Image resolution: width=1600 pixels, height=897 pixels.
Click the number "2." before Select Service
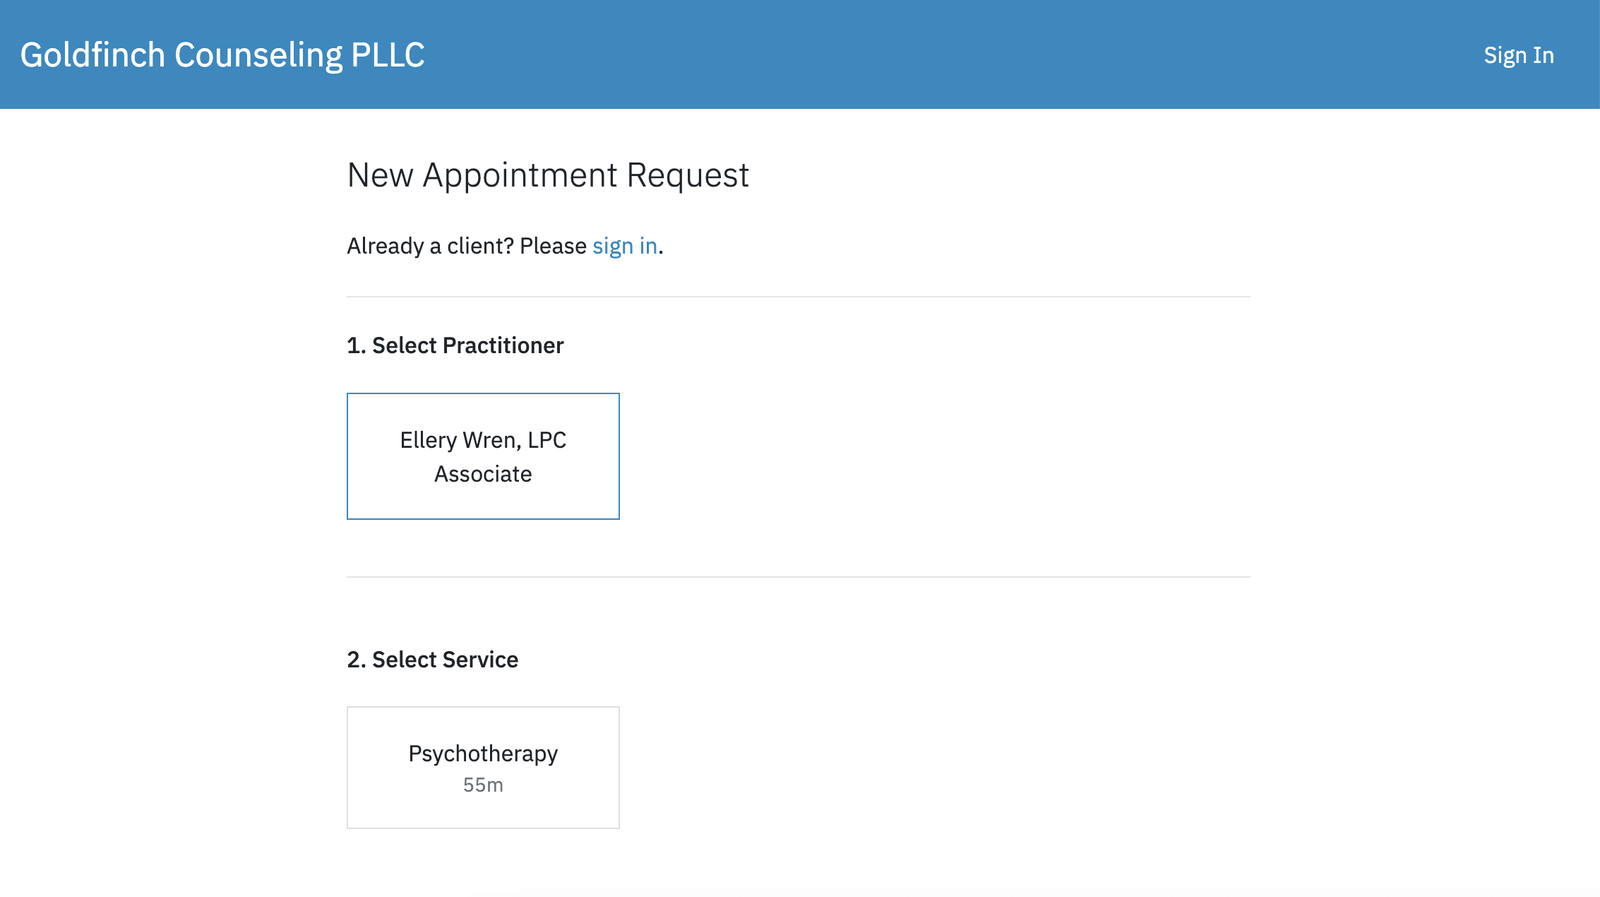(x=356, y=660)
